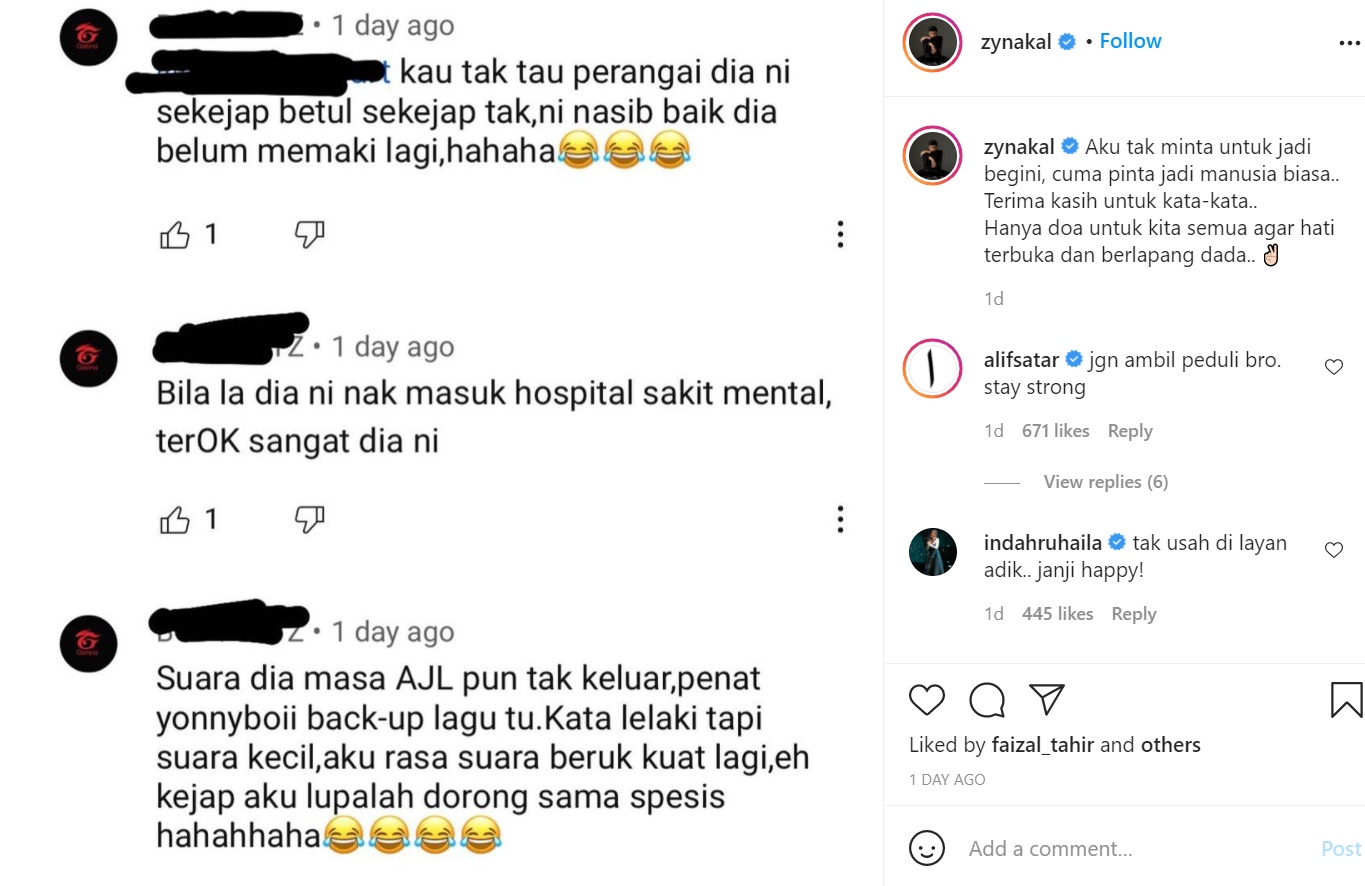The width and height of the screenshot is (1365, 886).
Task: Like alifsatar's comment heart
Action: pos(1333,368)
